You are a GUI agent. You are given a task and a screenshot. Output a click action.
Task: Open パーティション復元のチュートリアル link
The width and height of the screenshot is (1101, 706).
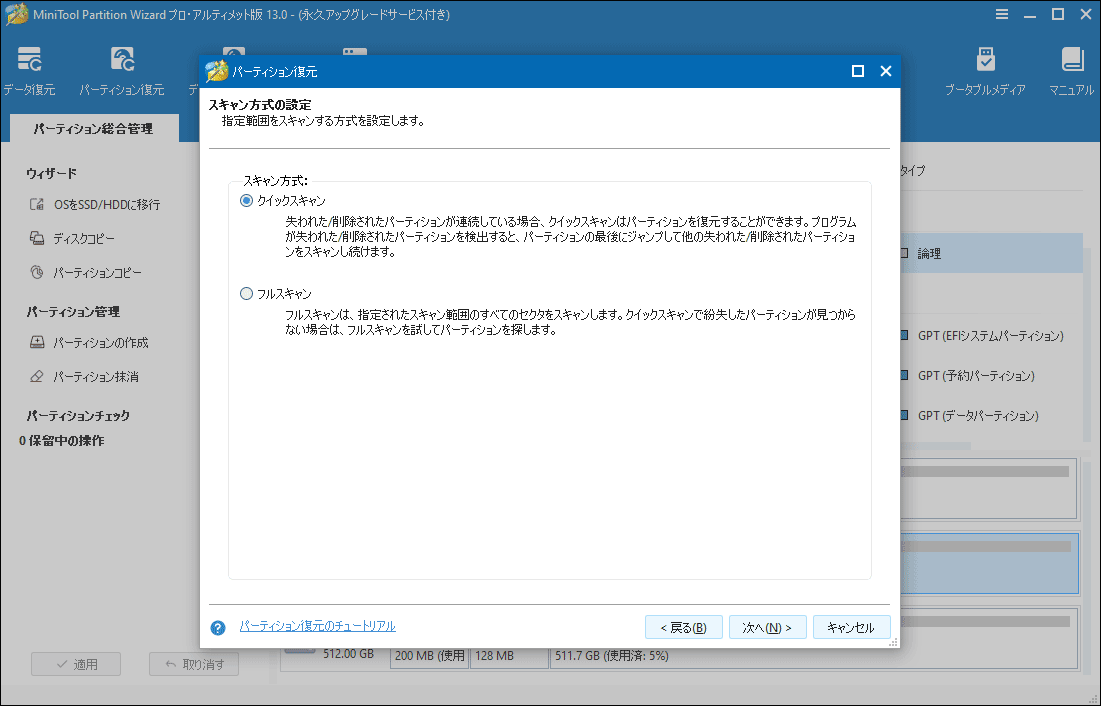point(317,625)
